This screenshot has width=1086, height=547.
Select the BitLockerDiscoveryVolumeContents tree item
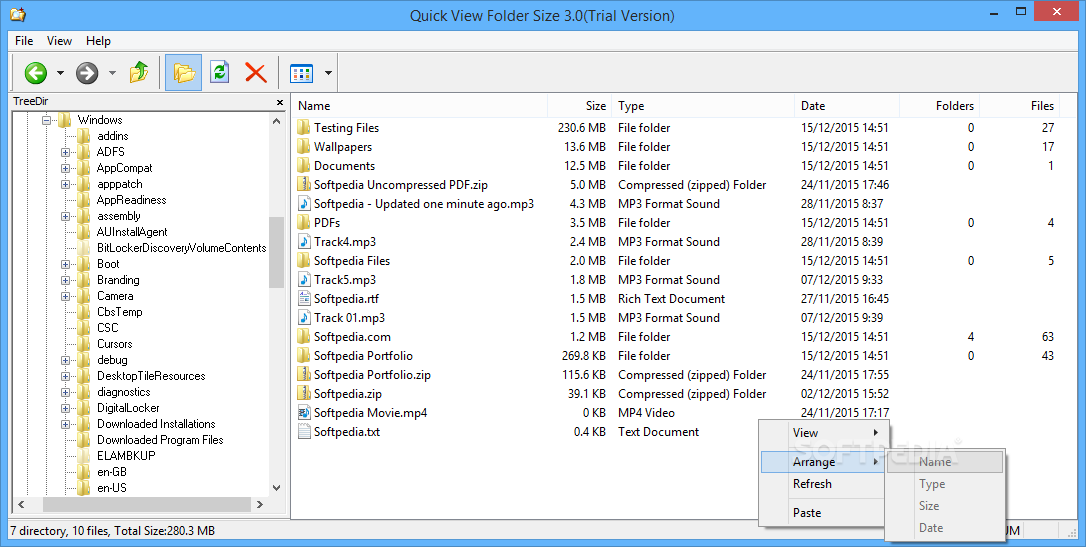click(181, 248)
